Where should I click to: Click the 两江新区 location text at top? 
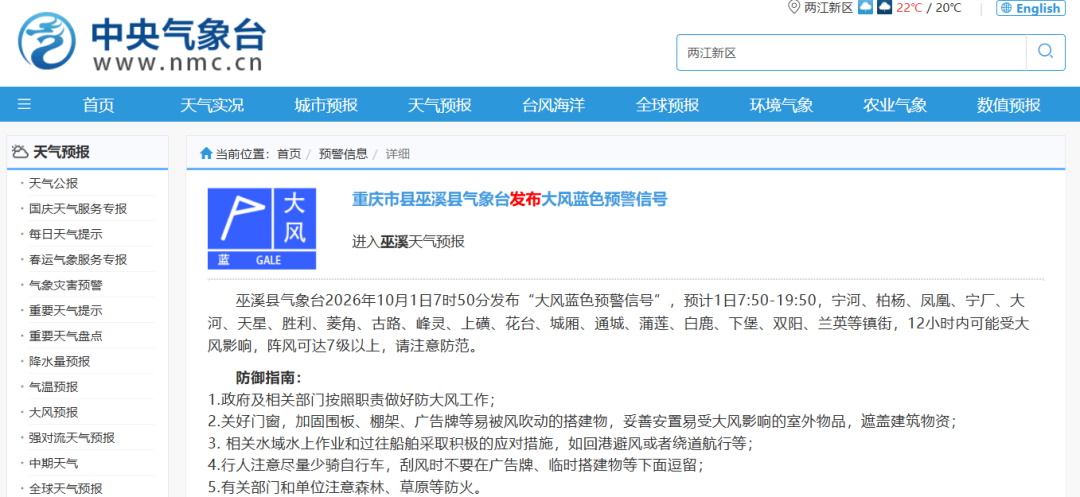click(829, 8)
